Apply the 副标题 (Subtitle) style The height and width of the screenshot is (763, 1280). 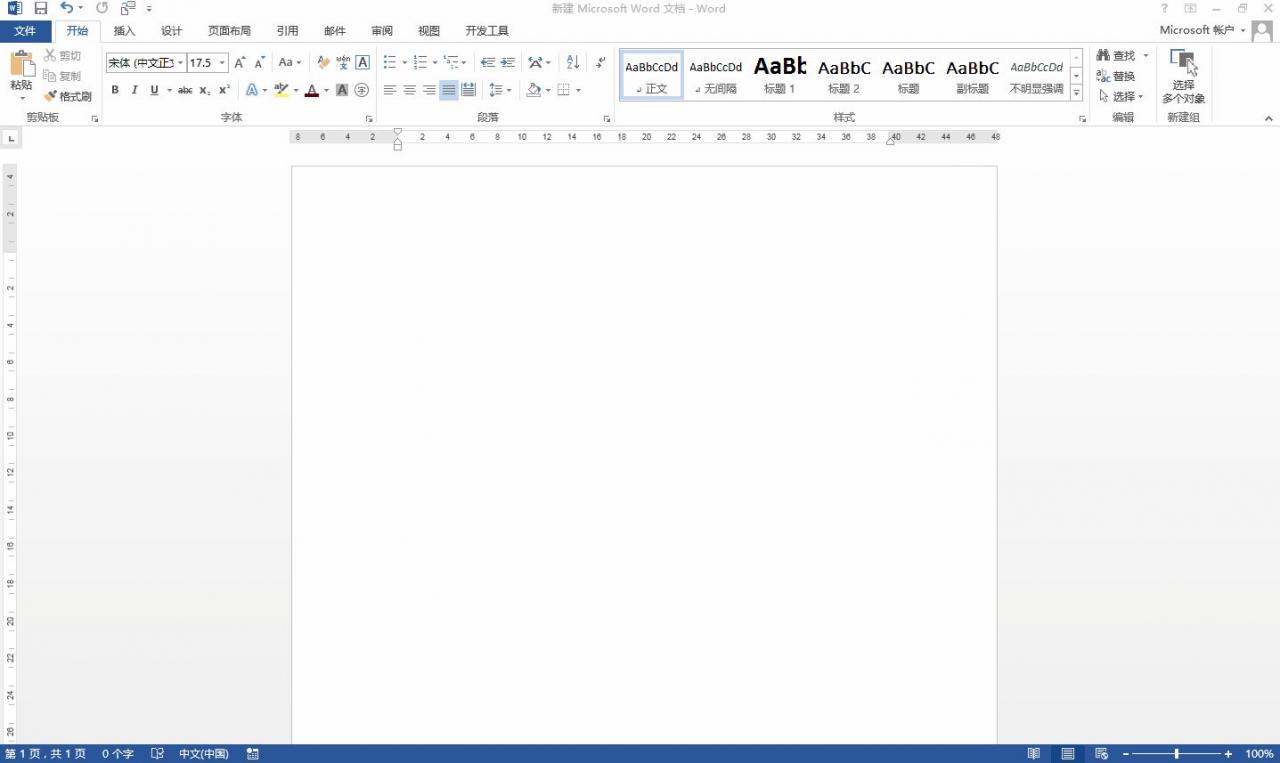[972, 75]
